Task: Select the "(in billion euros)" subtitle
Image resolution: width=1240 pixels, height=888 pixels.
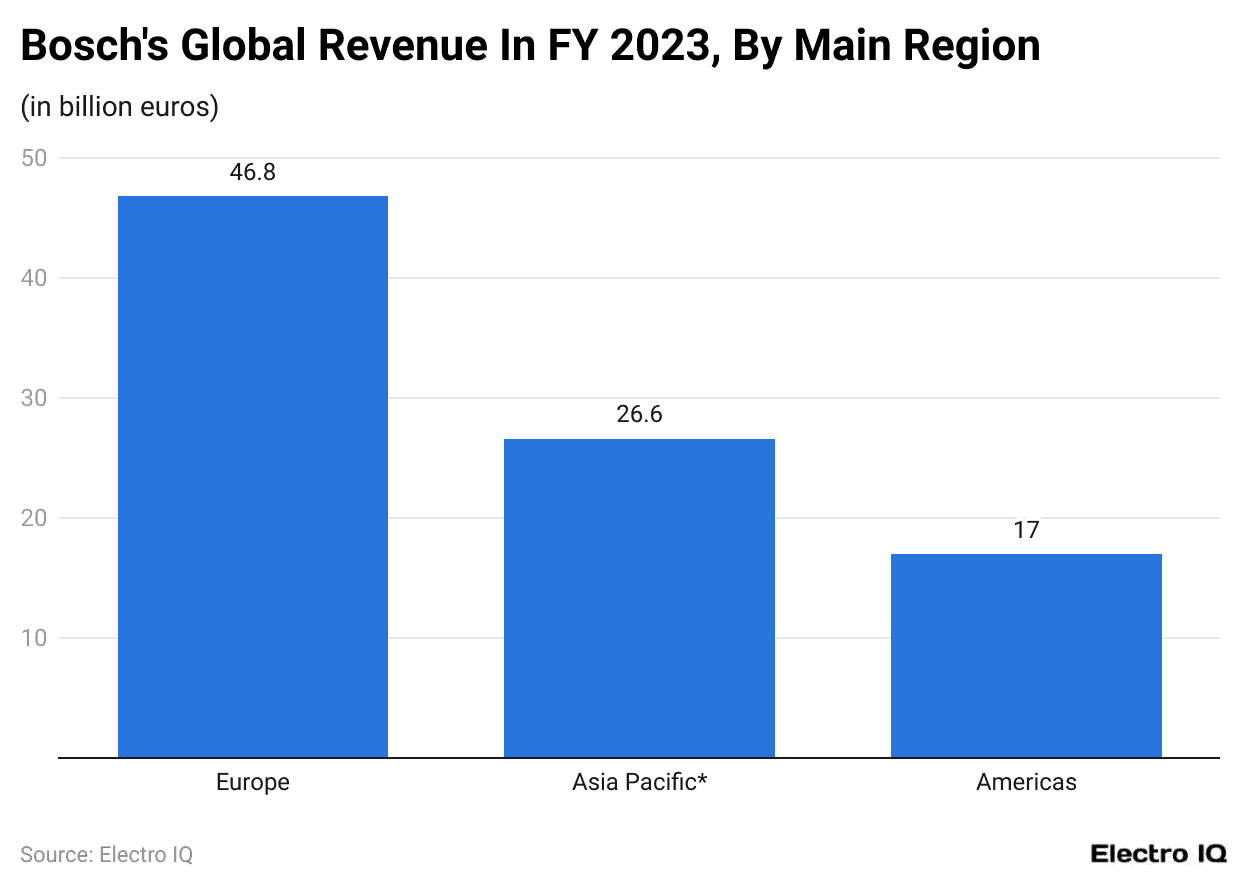Action: tap(119, 106)
